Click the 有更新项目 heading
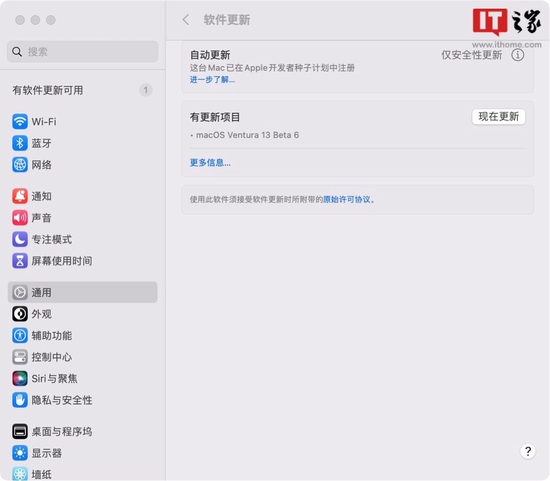The height and width of the screenshot is (481, 550). (x=215, y=117)
